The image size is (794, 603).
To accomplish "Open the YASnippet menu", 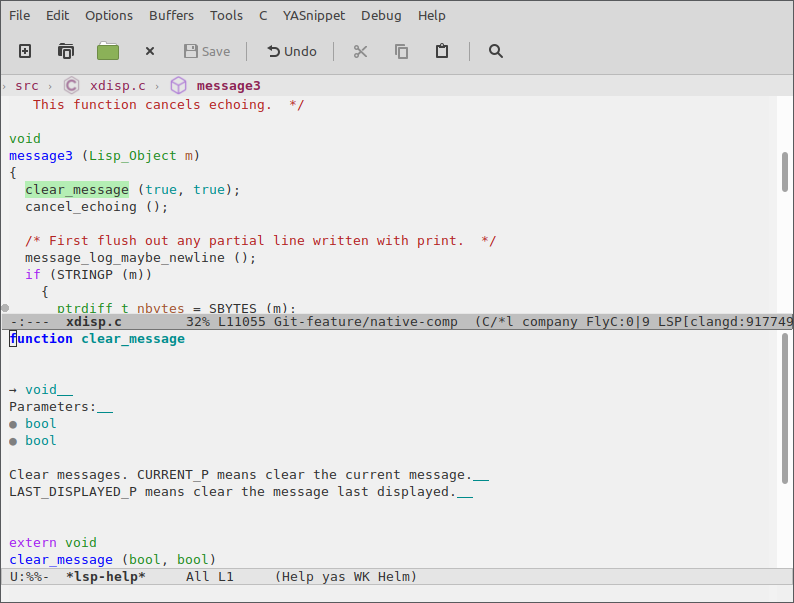I will (314, 16).
